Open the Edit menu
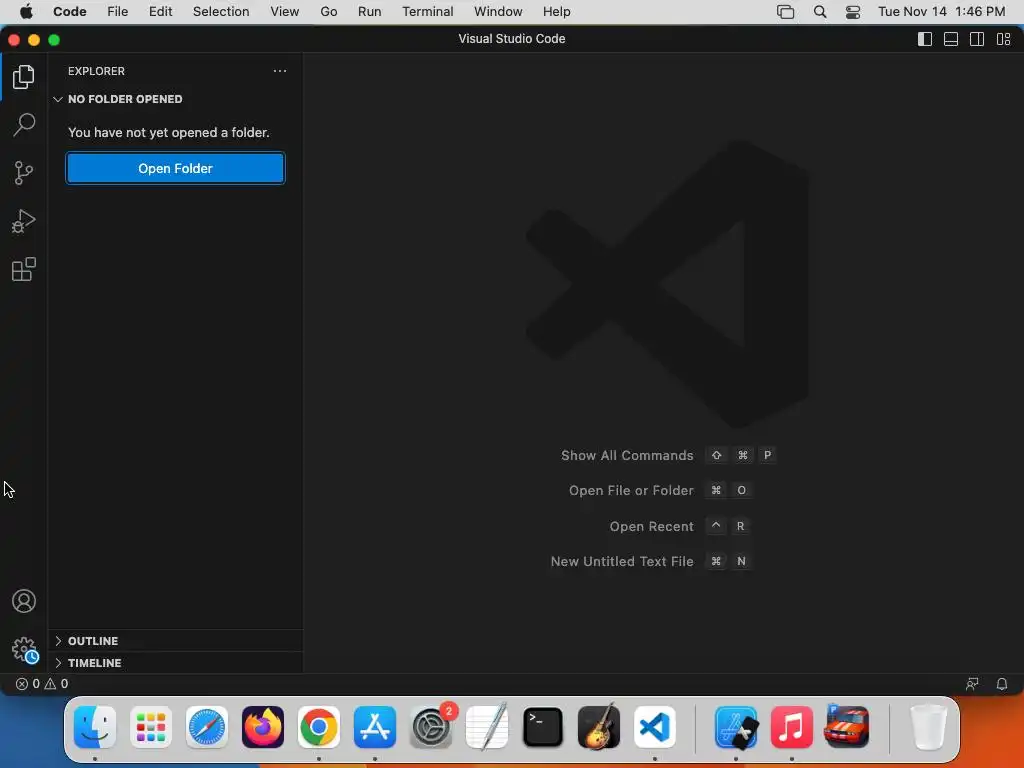The height and width of the screenshot is (768, 1024). tap(160, 12)
